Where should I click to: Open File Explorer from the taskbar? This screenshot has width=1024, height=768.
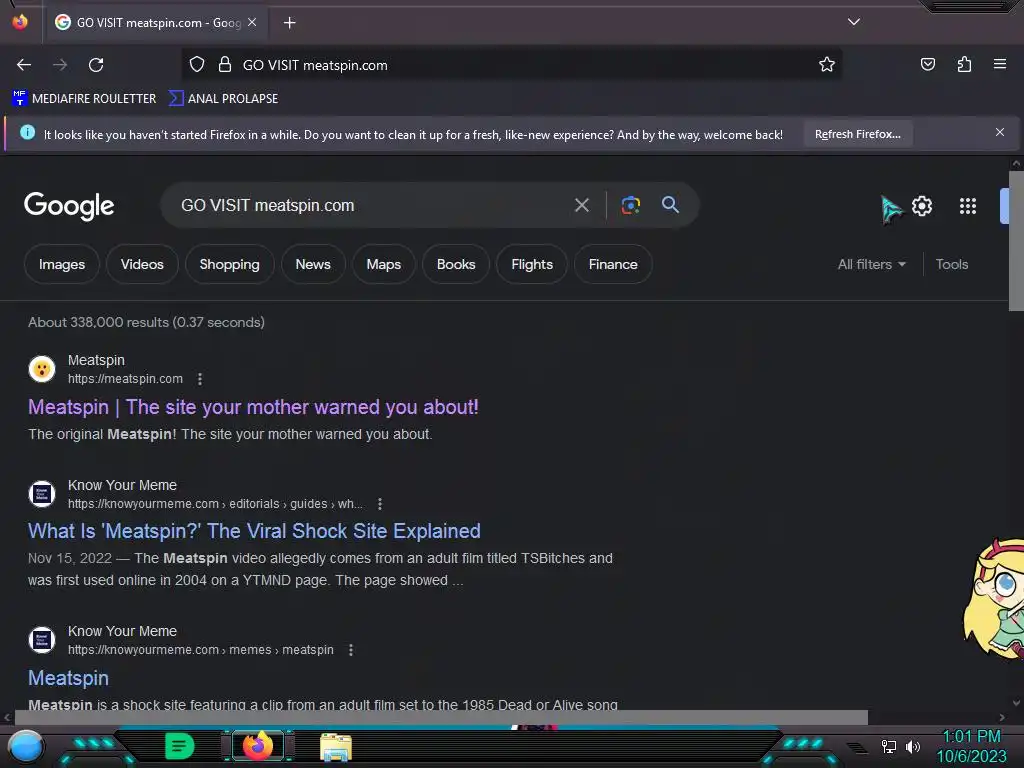click(x=336, y=747)
